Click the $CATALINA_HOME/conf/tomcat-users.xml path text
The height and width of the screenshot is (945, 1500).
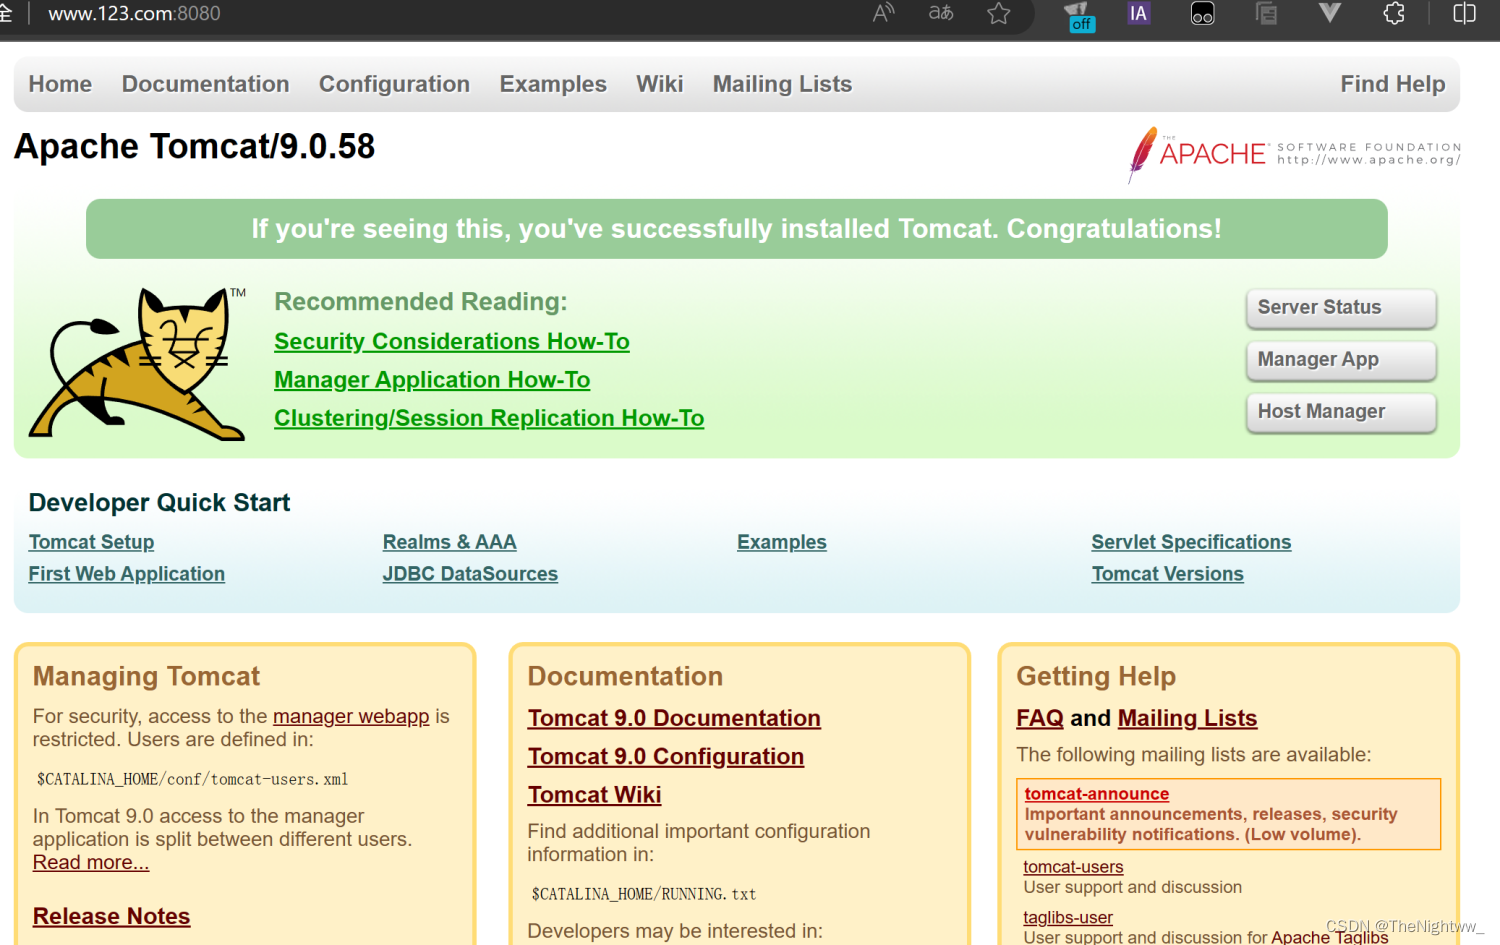(192, 779)
